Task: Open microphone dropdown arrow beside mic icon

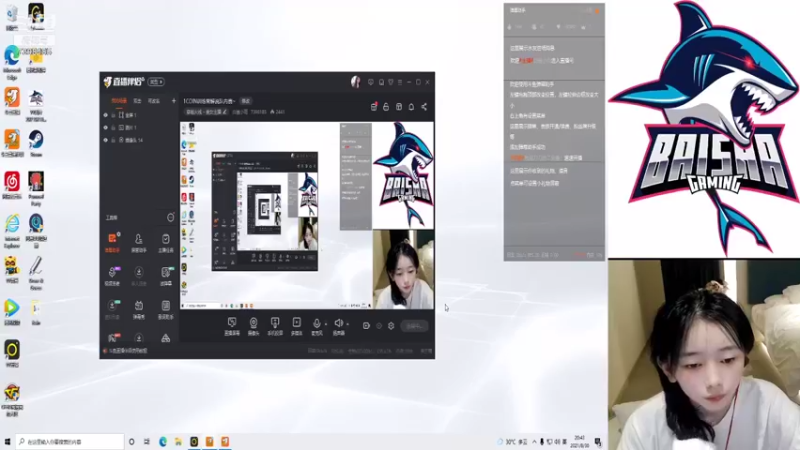Action: coord(326,324)
